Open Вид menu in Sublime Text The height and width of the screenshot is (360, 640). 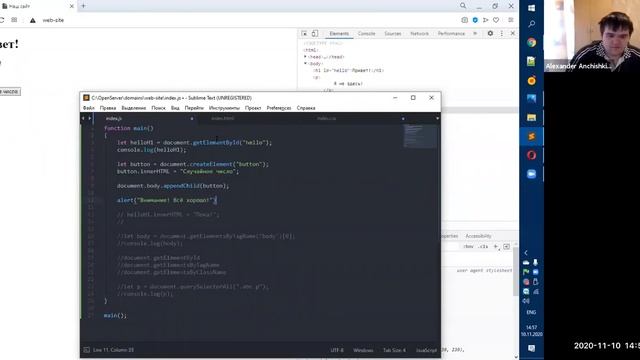click(x=175, y=108)
